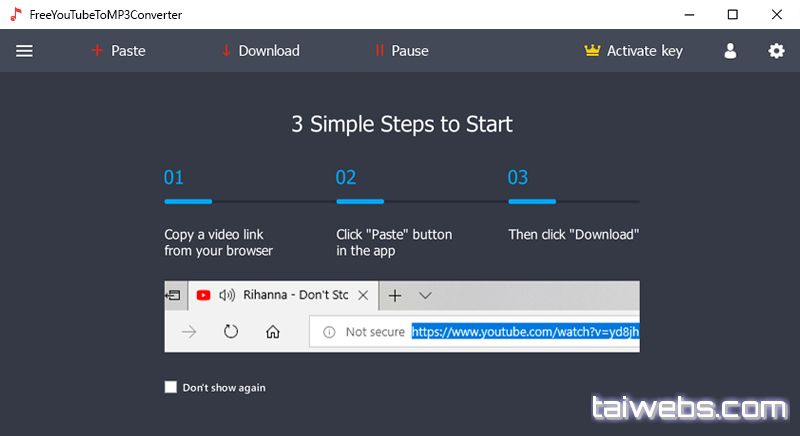Screen dimensions: 800x436
Task: Click the Download button
Action: point(261,51)
